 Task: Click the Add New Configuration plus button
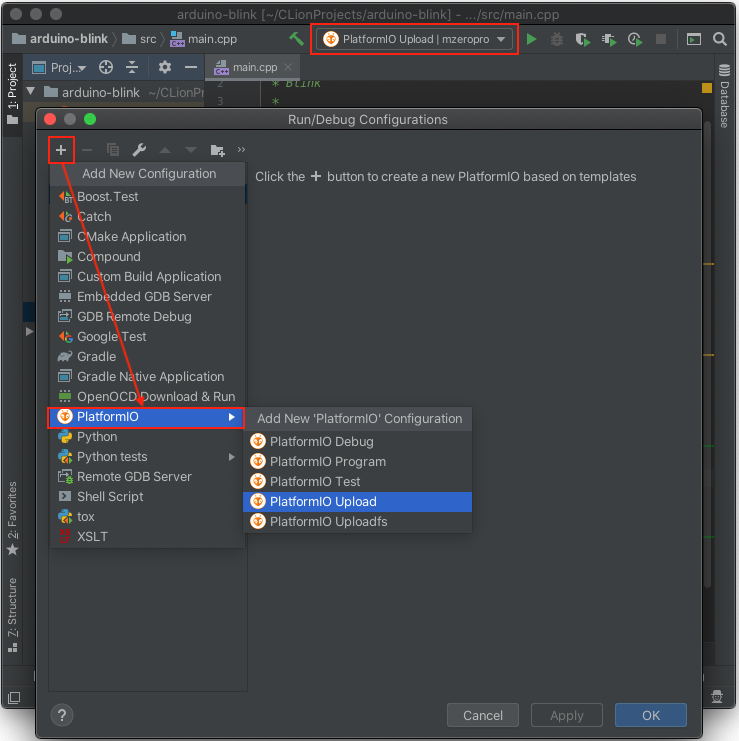pos(61,150)
